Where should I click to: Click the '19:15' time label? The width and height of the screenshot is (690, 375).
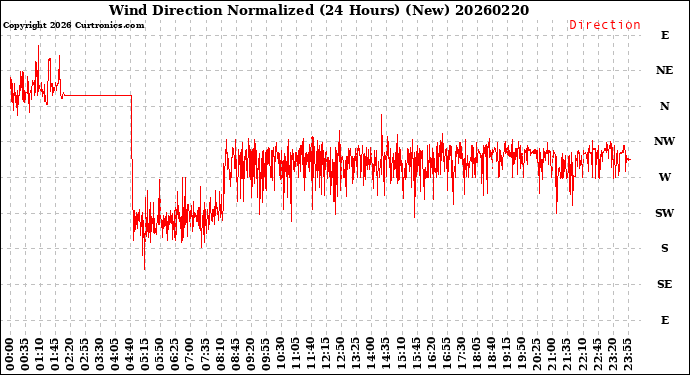point(506,355)
